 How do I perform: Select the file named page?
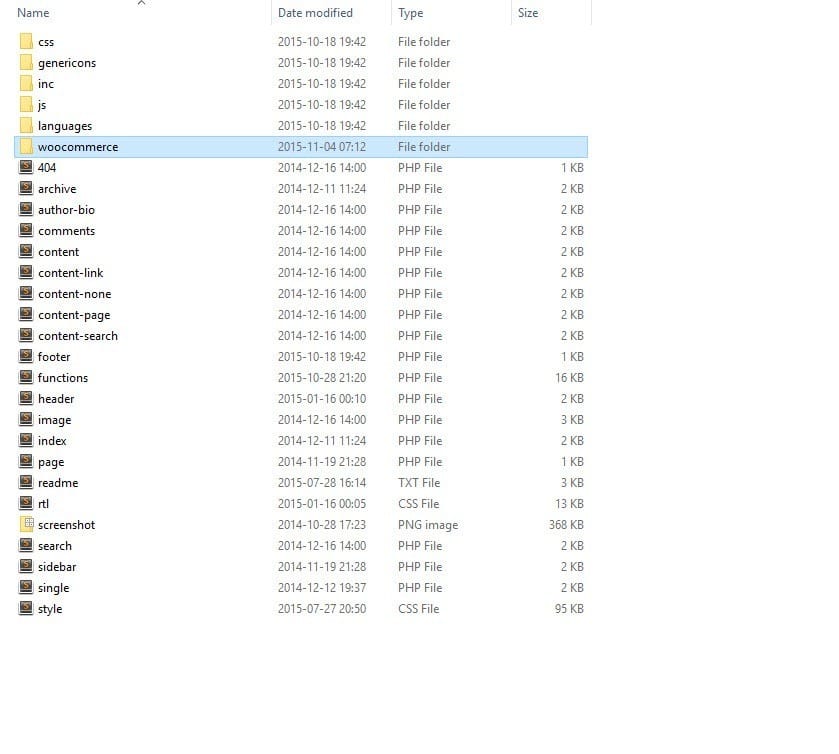51,462
